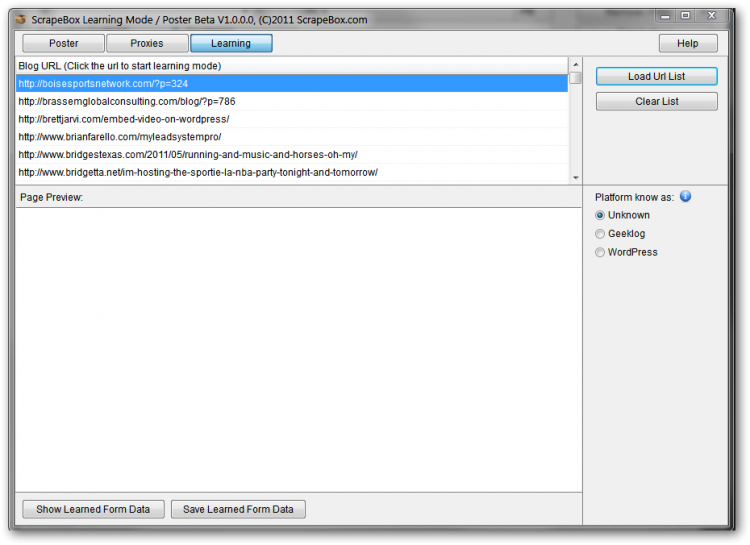Screen dimensions: 750x545
Task: Select the WordPress platform radio button
Action: point(600,252)
